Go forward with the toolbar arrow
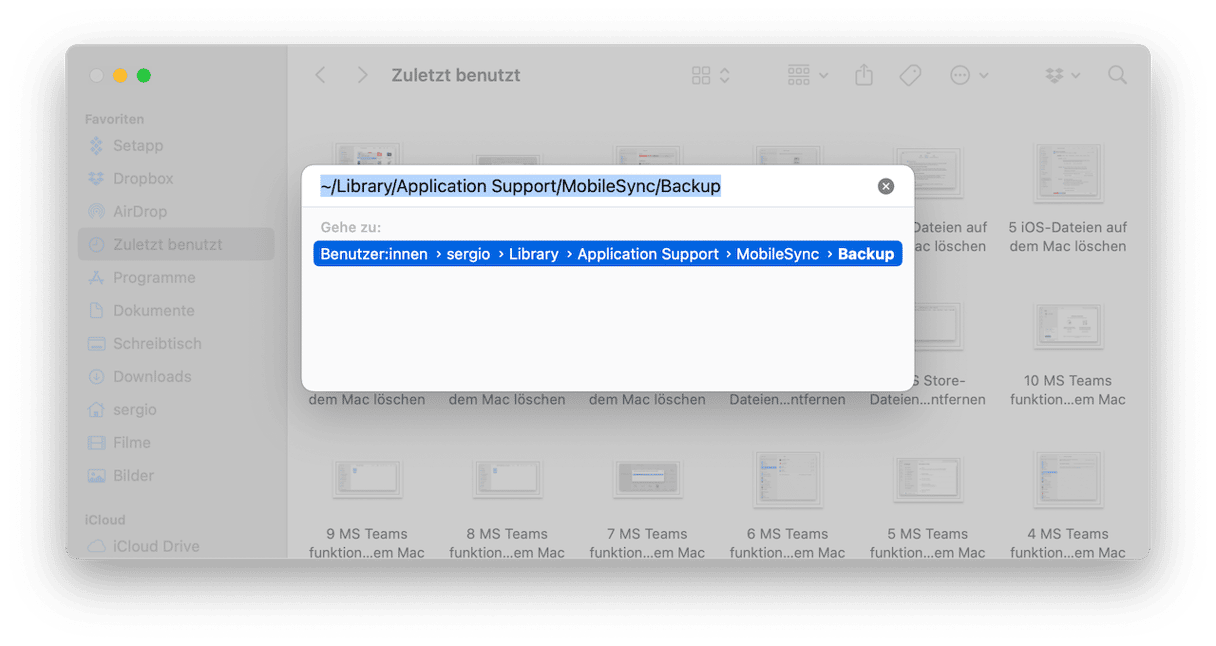Image resolution: width=1216 pixels, height=646 pixels. pos(362,75)
